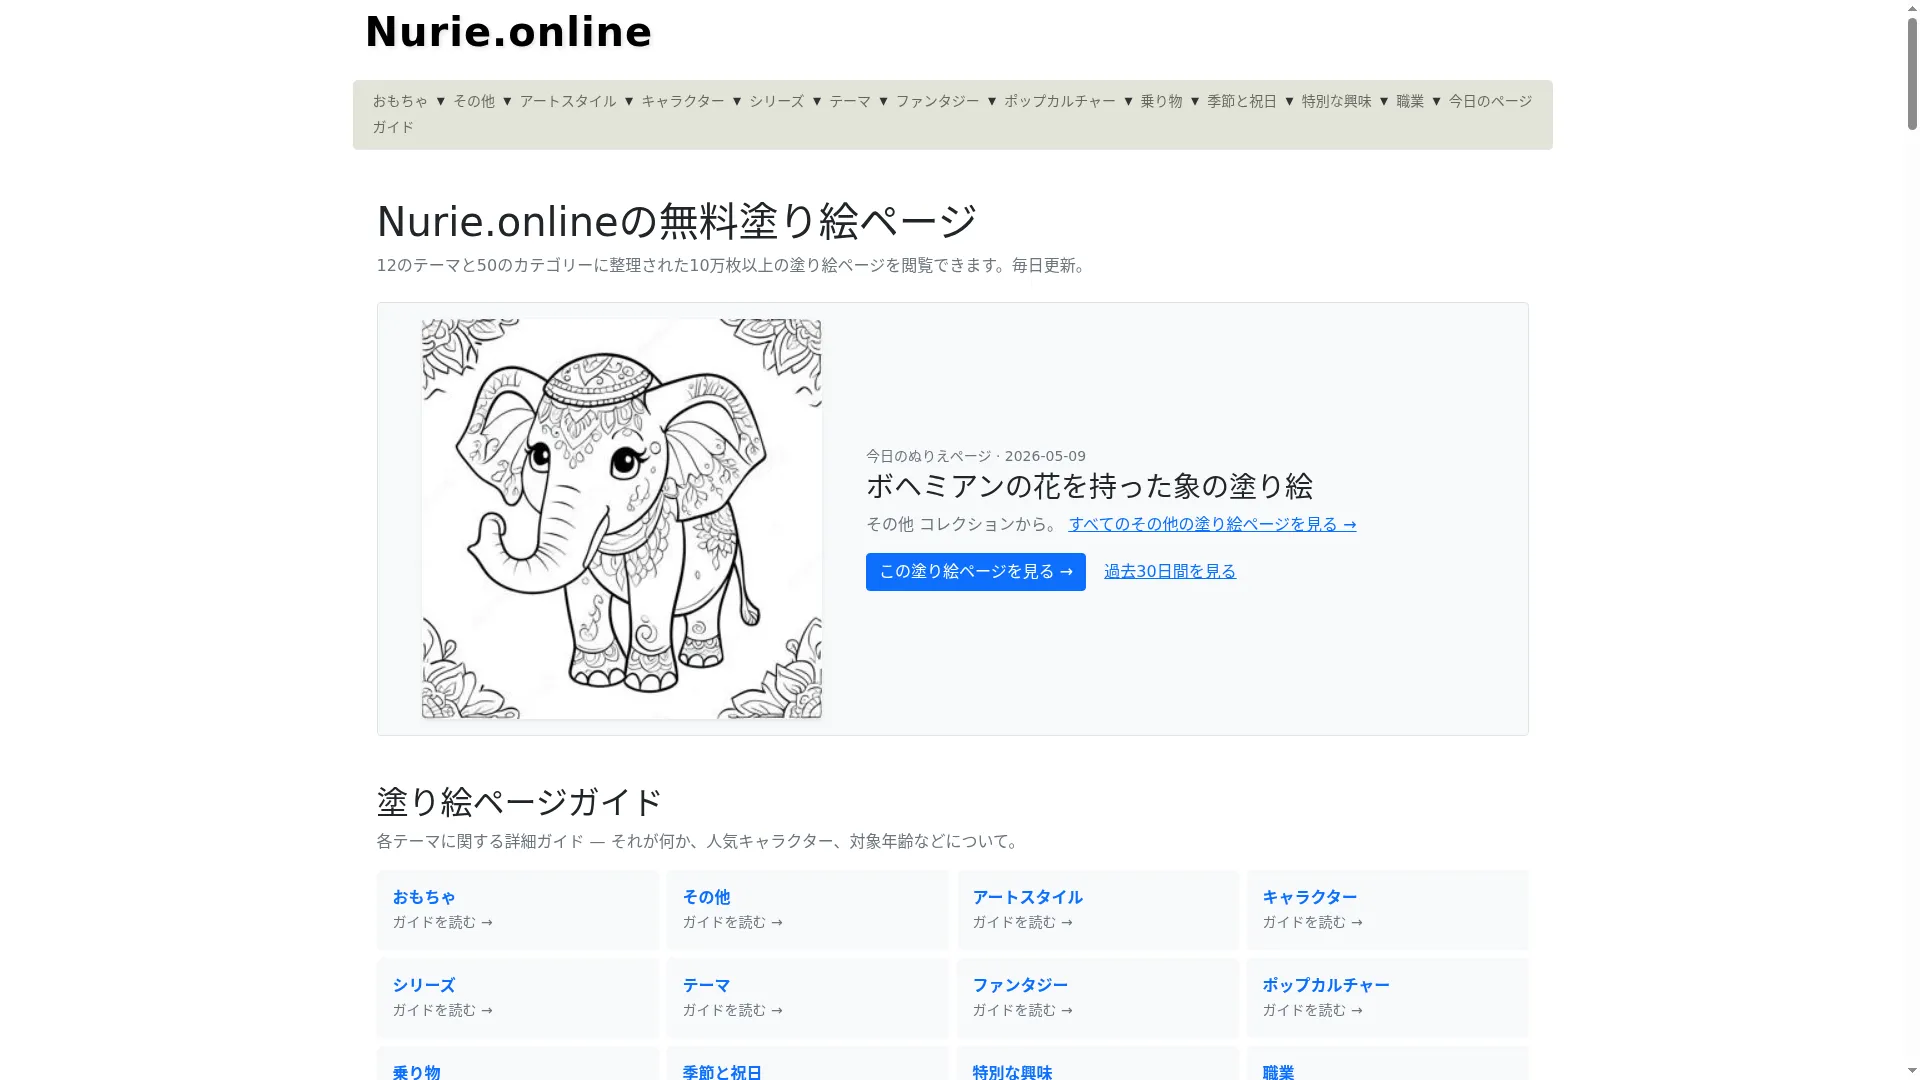Expand the アートスタイル dropdown arrow
Screen dimensions: 1920x1080
click(x=629, y=101)
